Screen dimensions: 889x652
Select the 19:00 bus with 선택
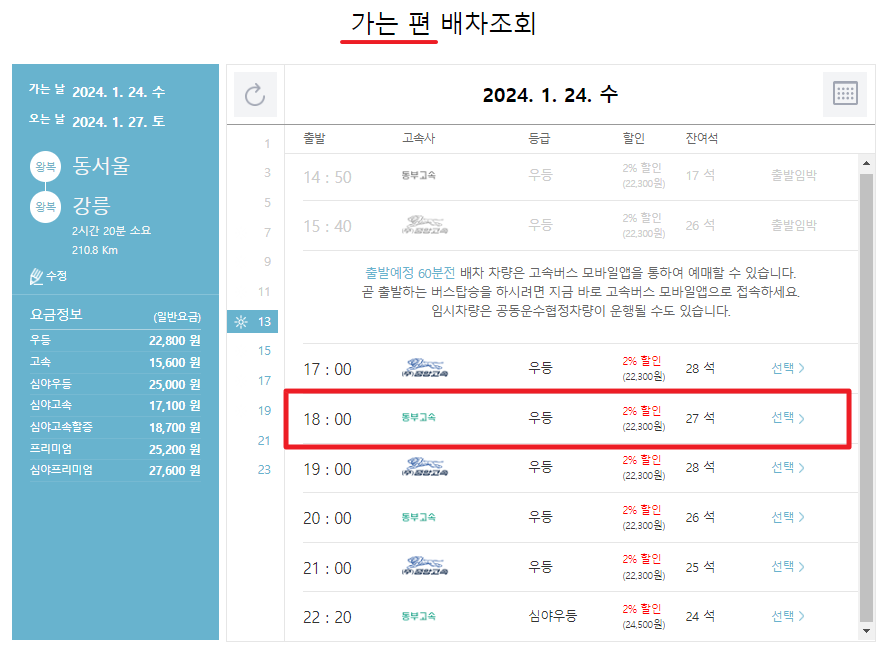[788, 468]
